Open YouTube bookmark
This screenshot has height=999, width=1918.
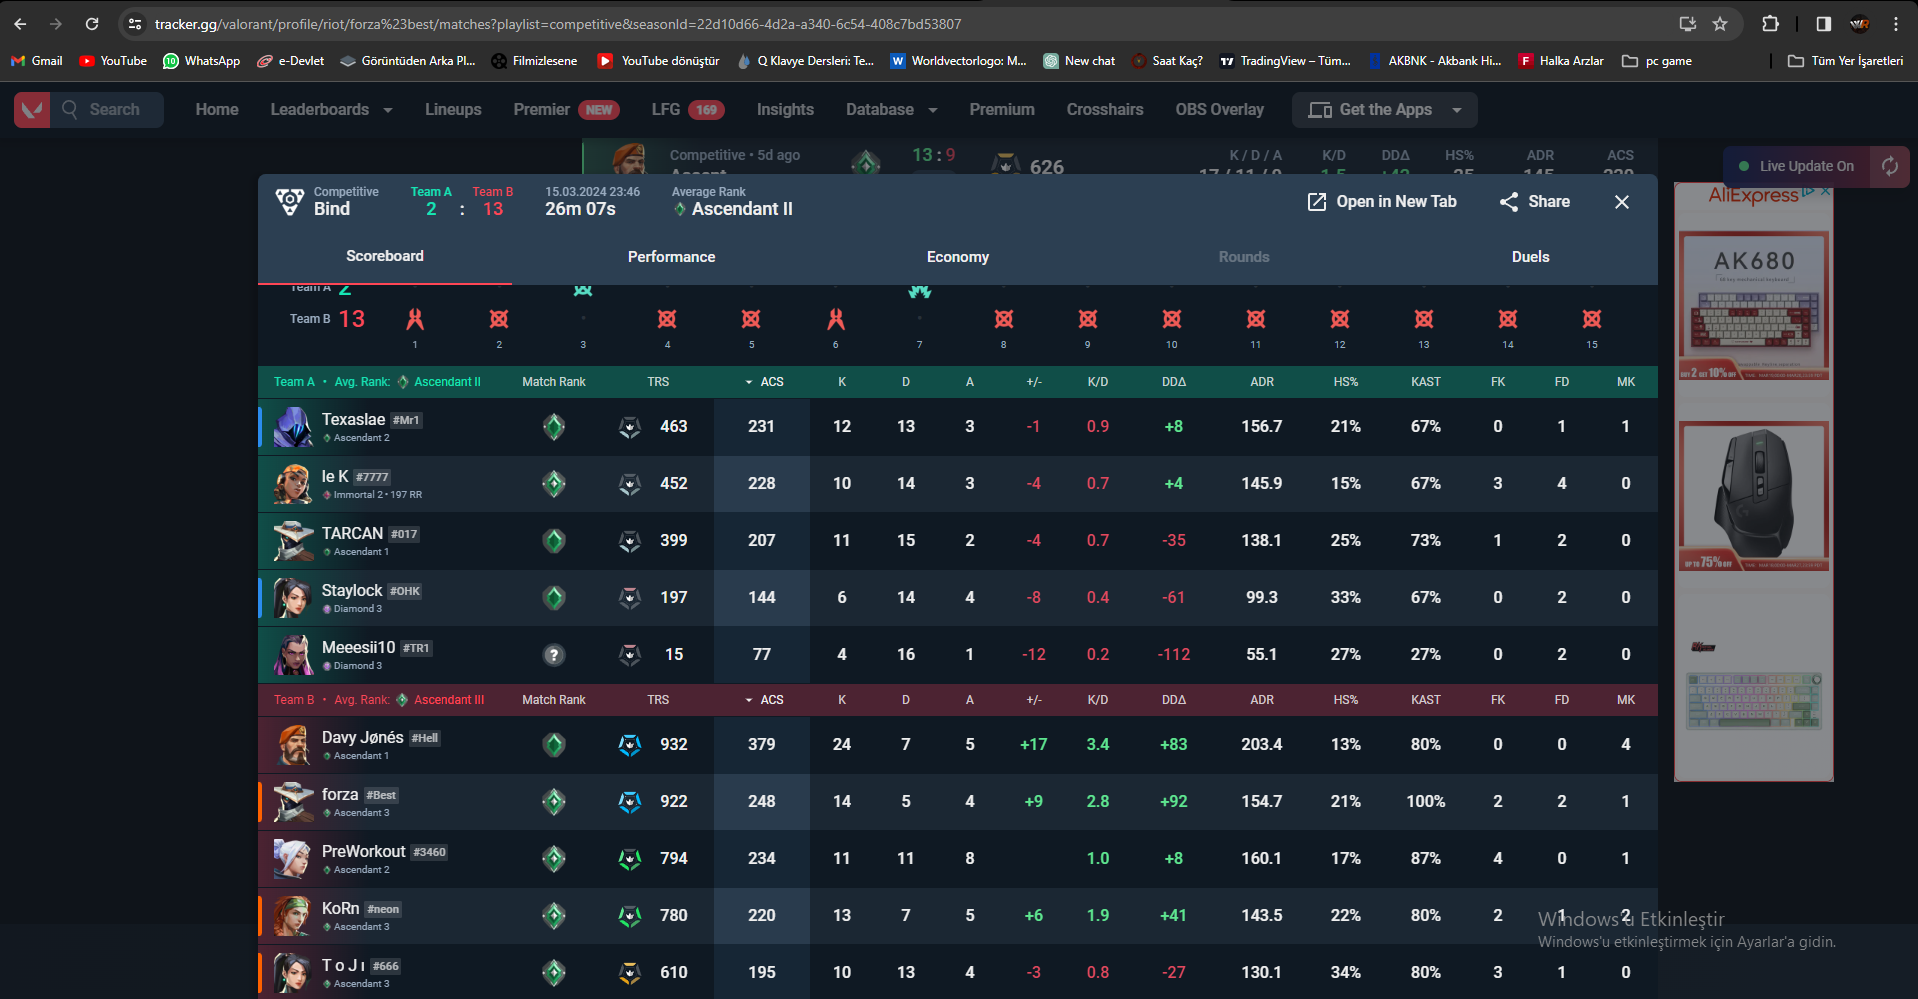coord(113,61)
